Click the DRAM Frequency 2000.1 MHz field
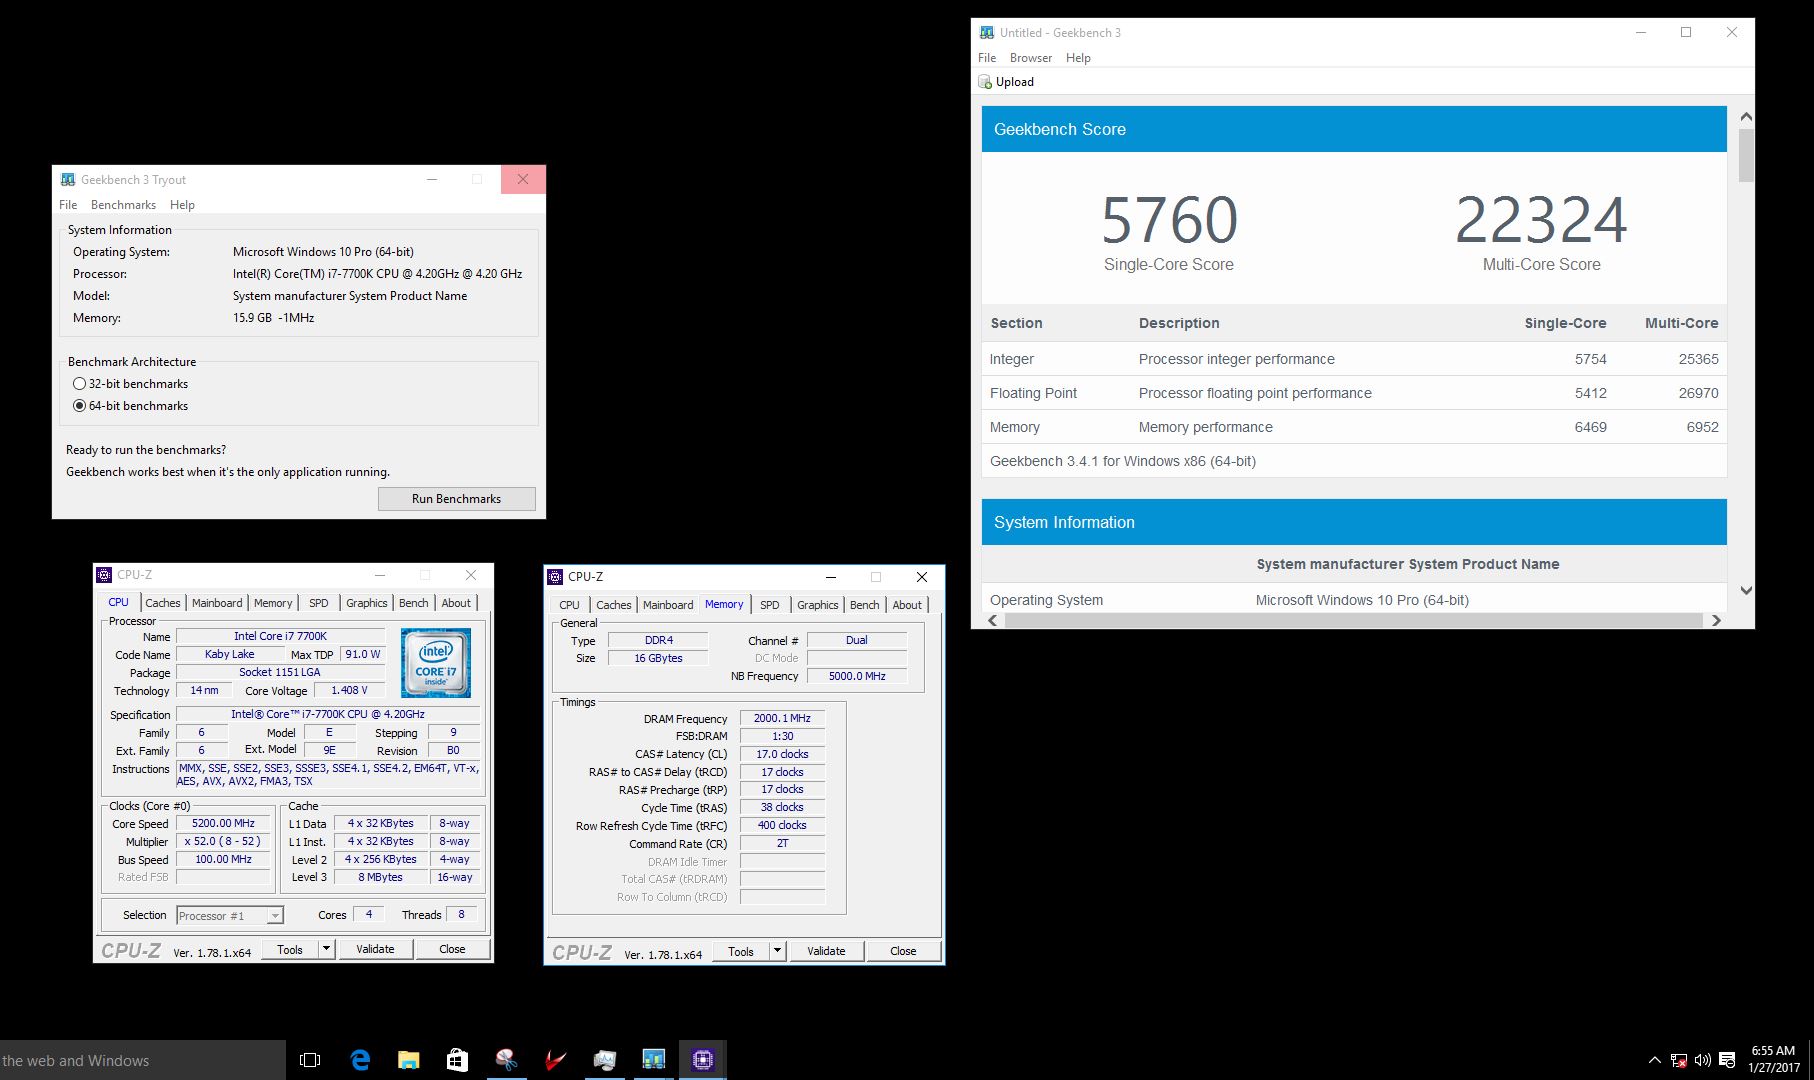 click(782, 718)
